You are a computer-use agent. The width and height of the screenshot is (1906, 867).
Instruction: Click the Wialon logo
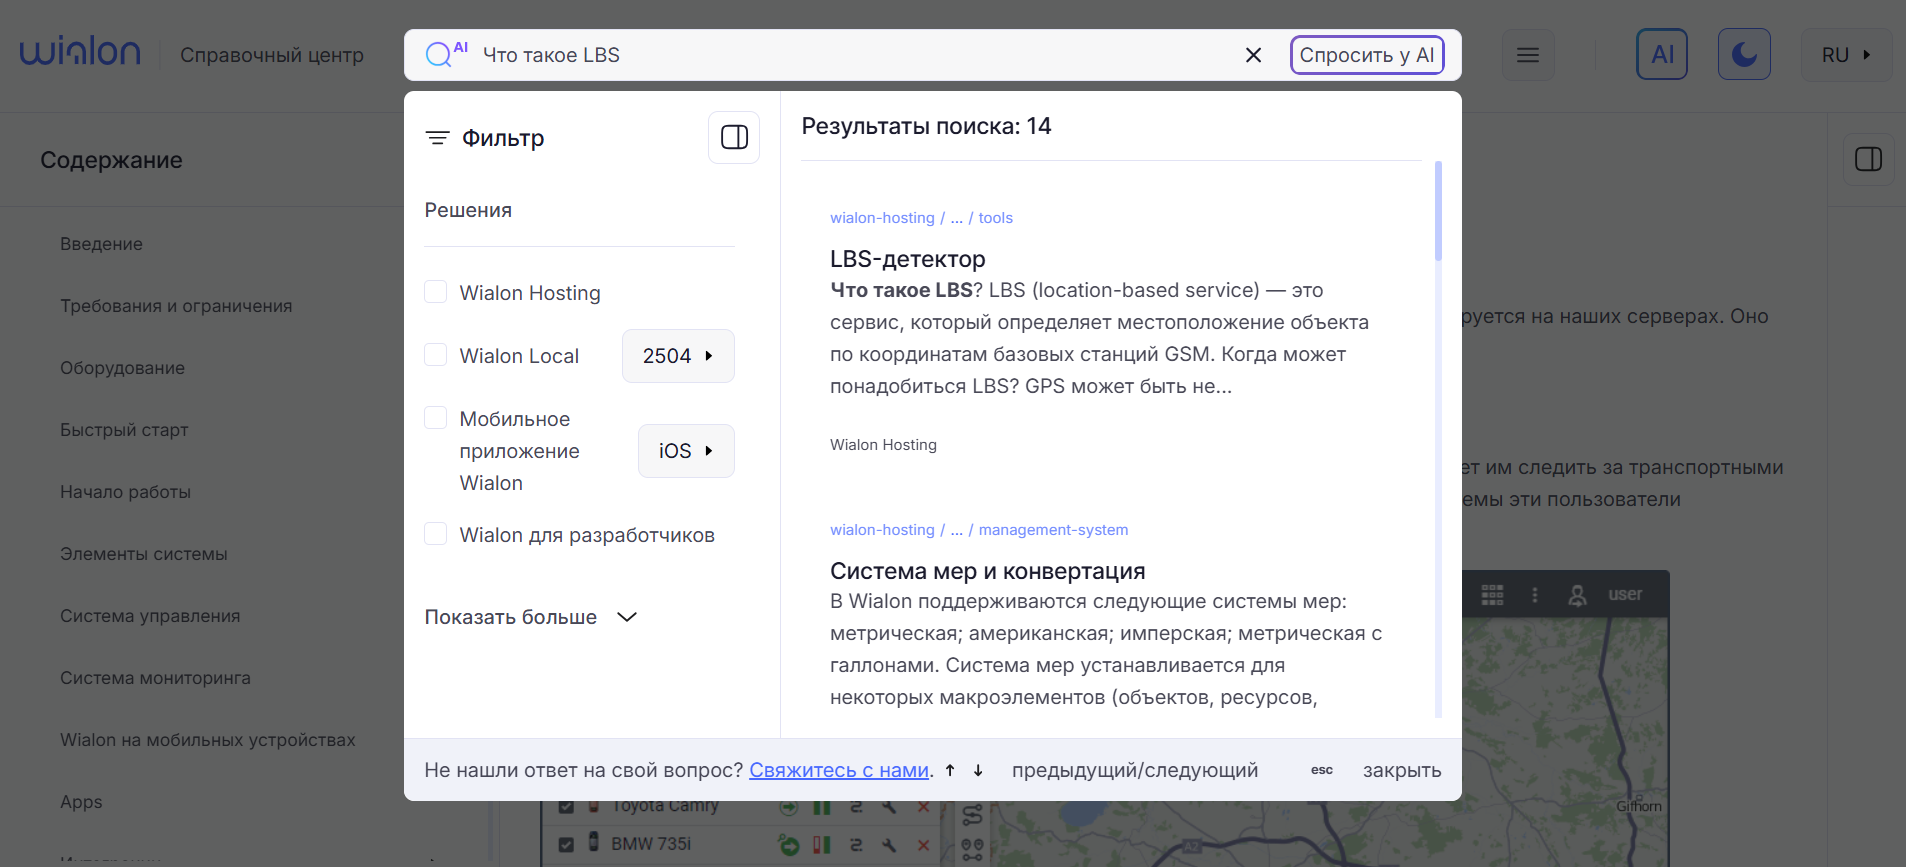pyautogui.click(x=80, y=52)
